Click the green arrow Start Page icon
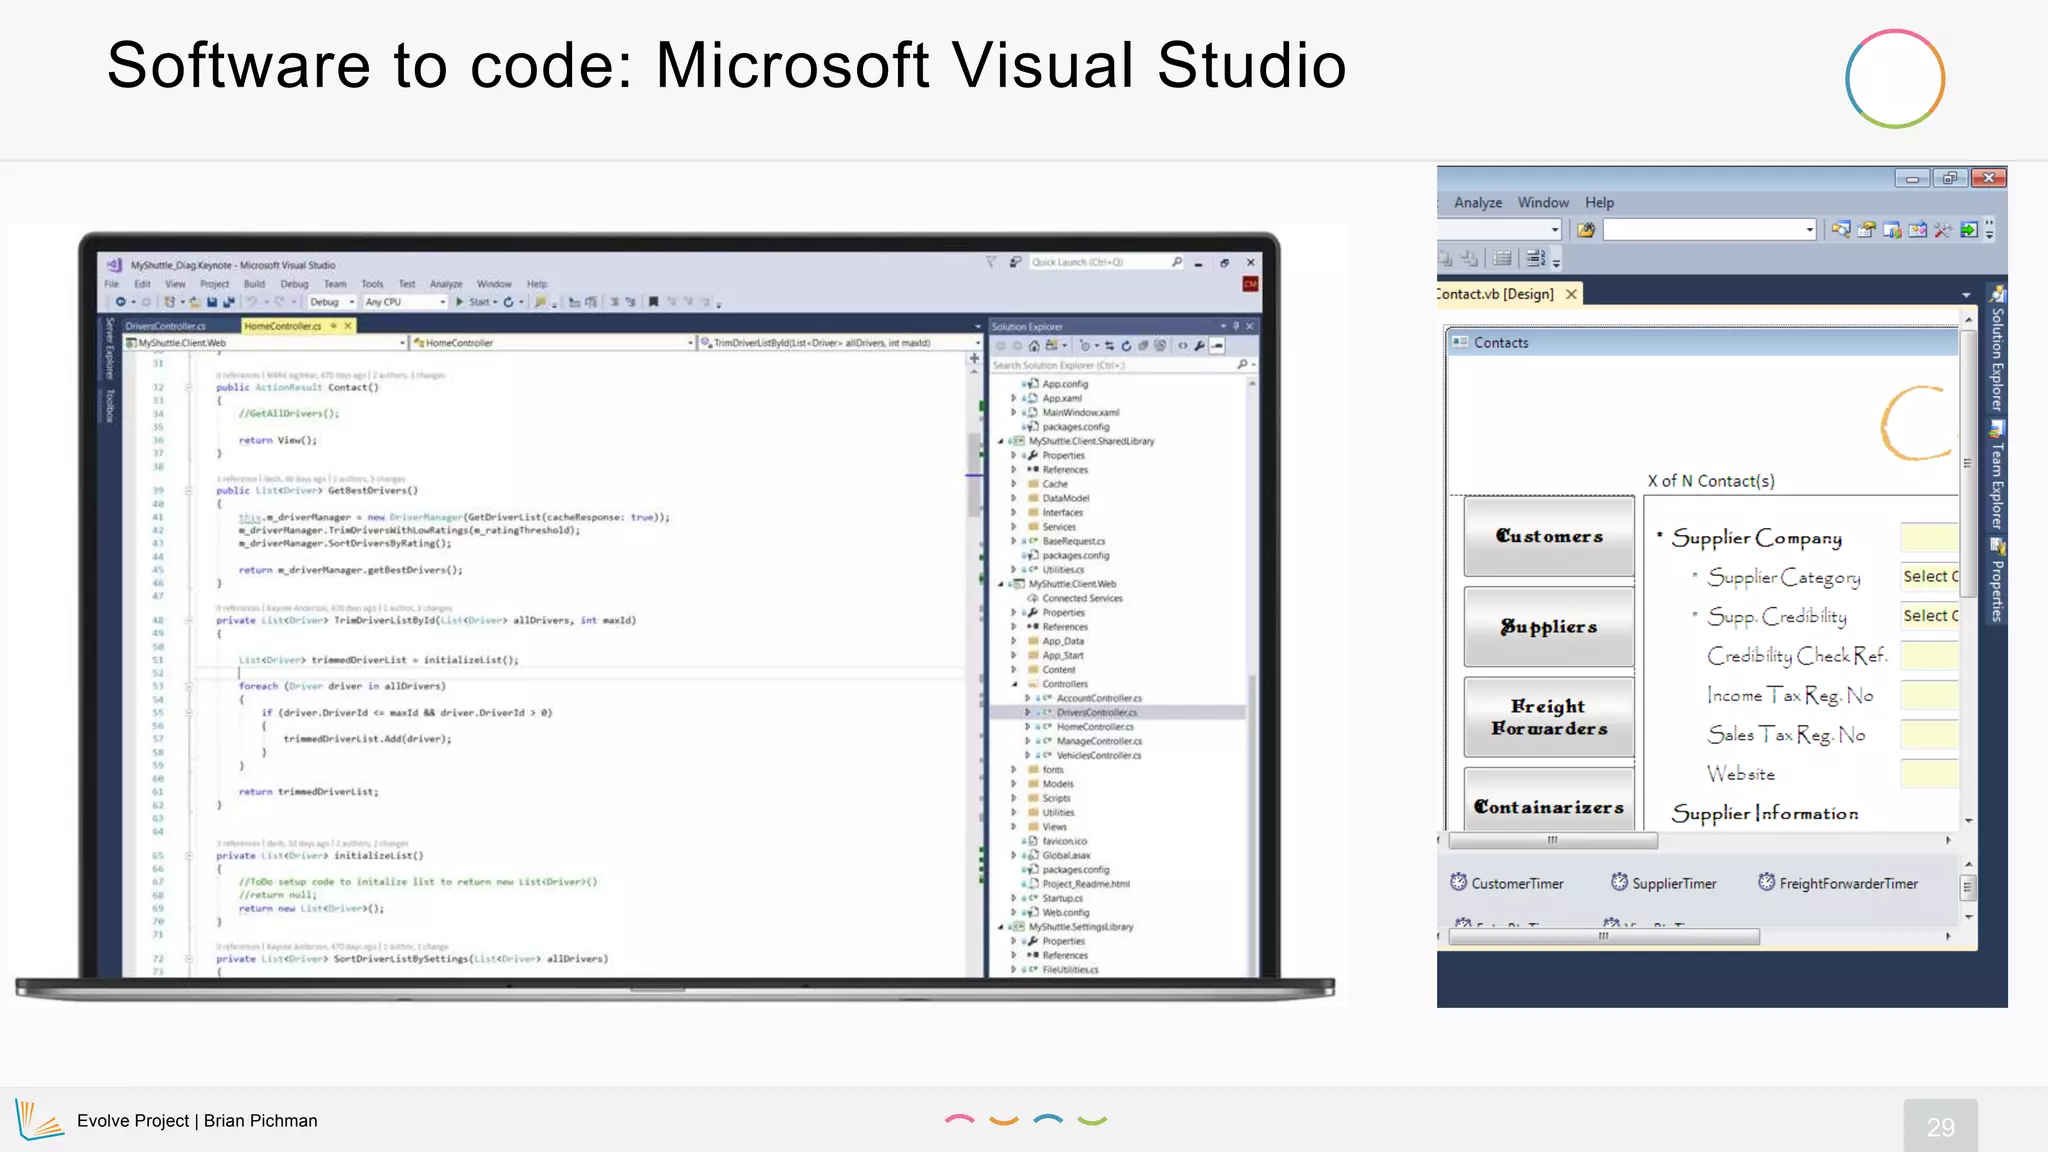The image size is (2048, 1152). tap(1969, 230)
